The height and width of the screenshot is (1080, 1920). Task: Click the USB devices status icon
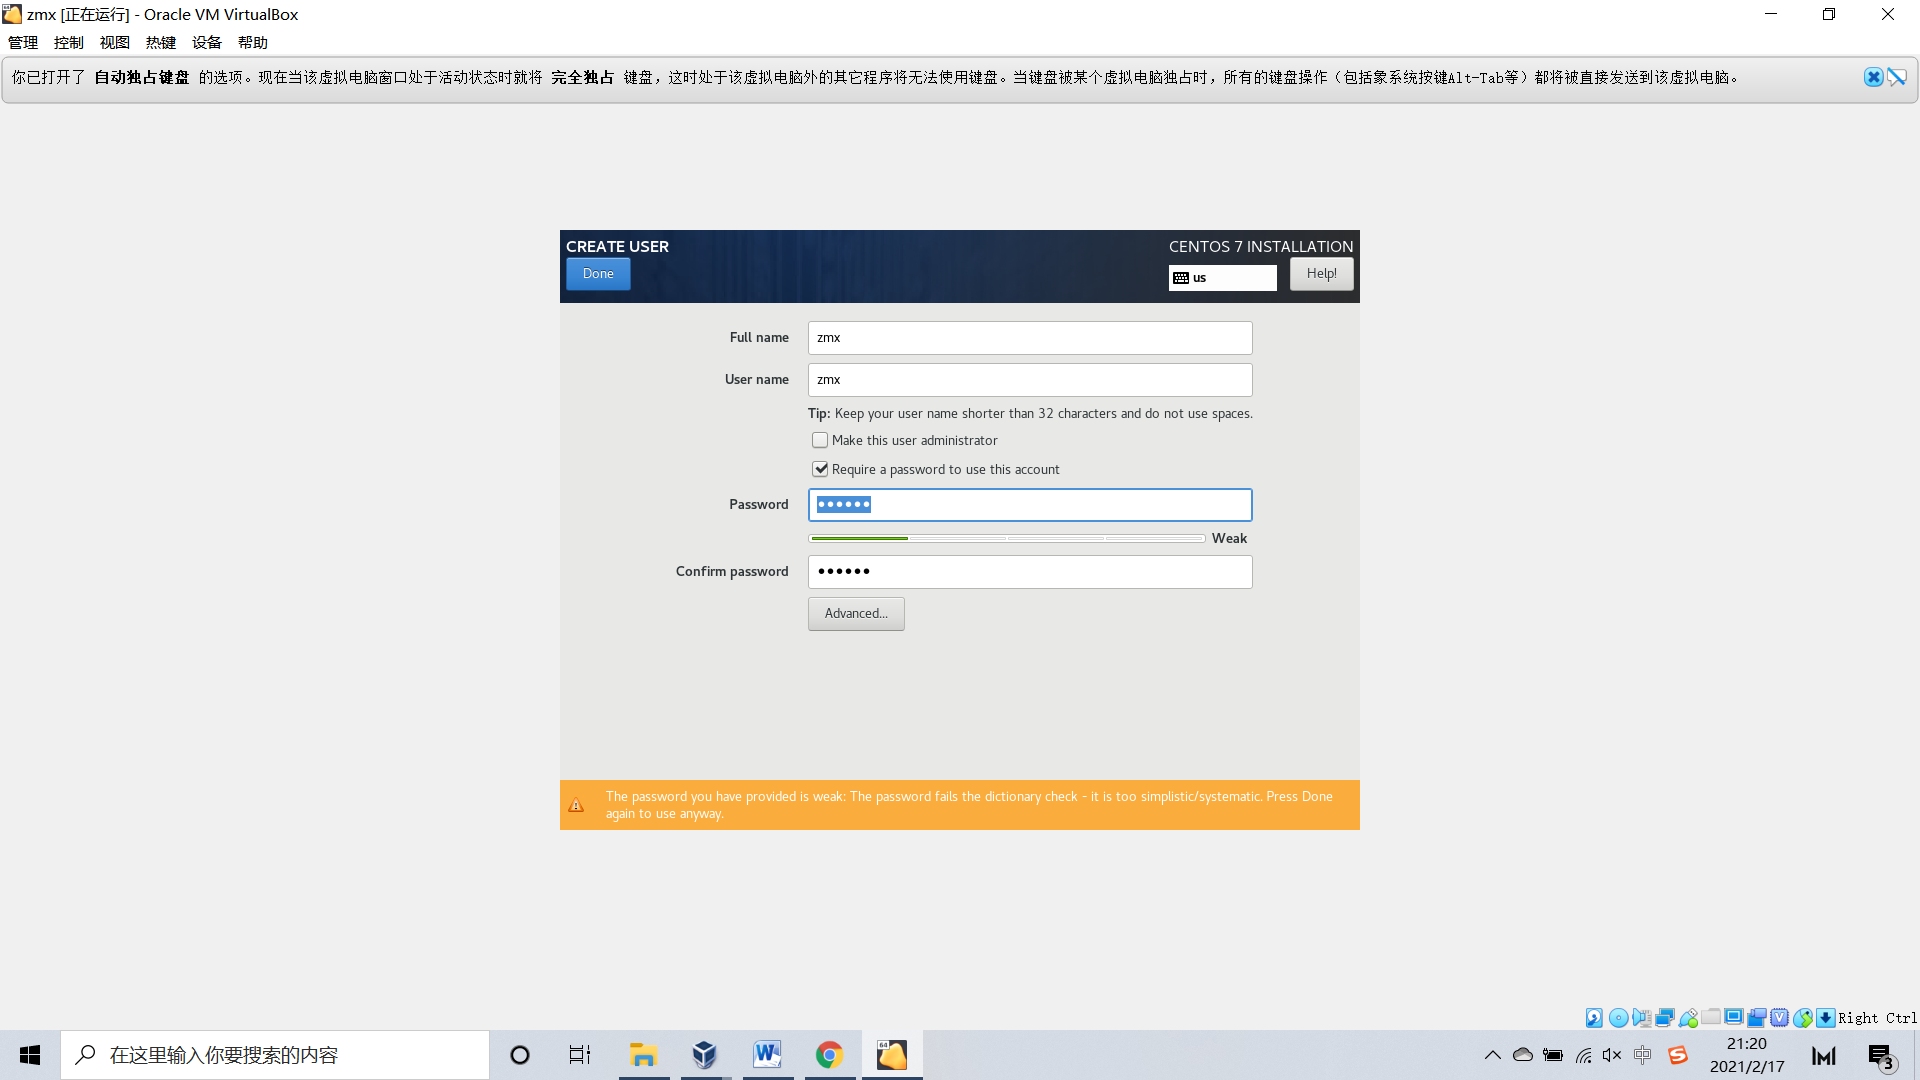pyautogui.click(x=1688, y=1018)
